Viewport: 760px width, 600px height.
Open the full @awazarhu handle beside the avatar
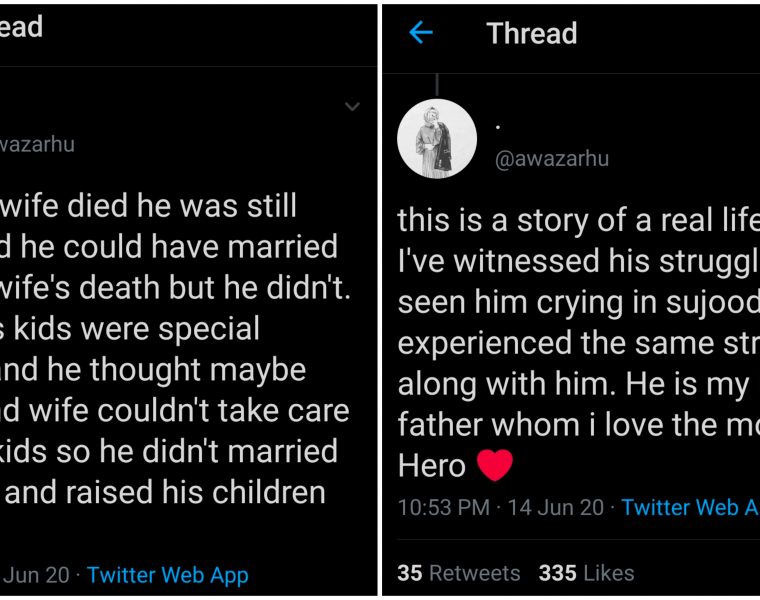click(x=552, y=159)
